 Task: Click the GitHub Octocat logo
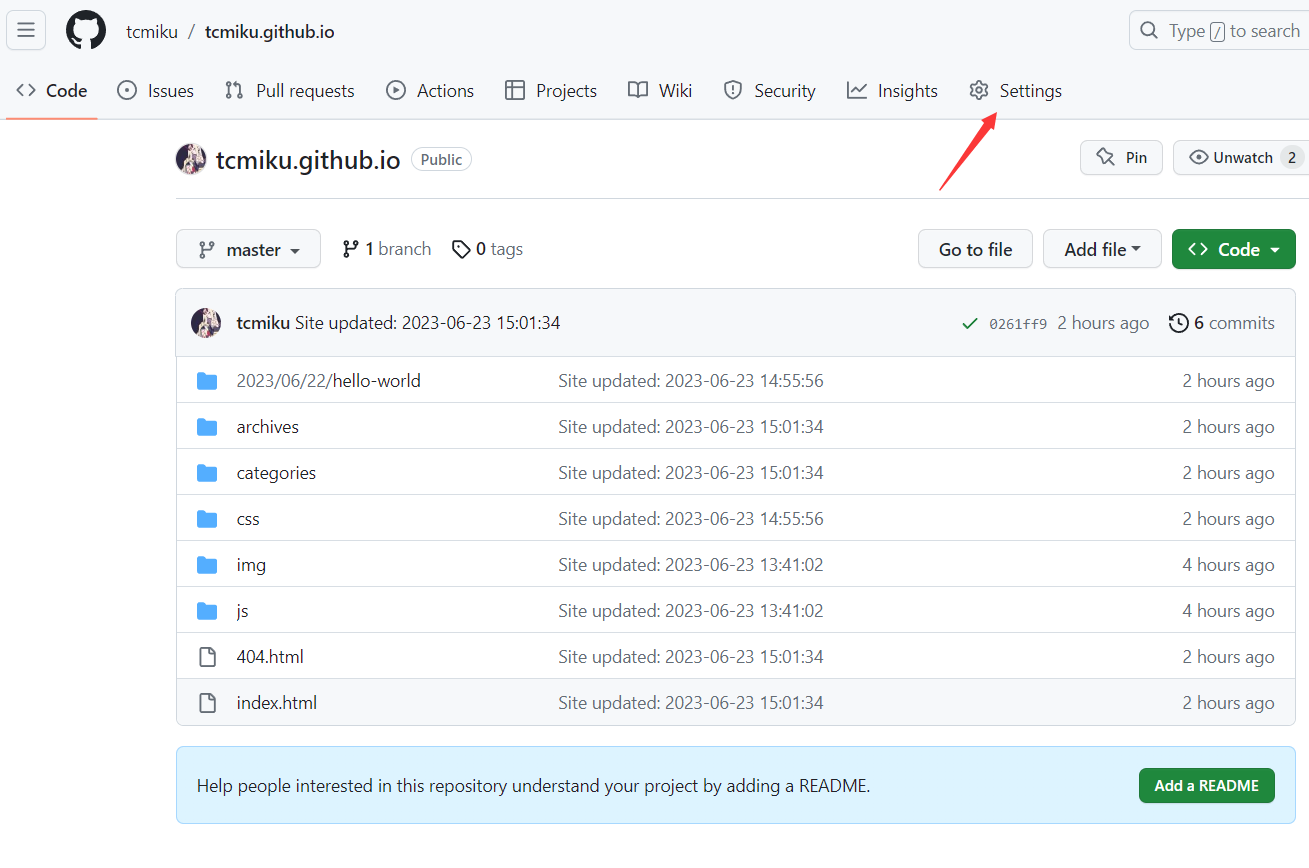coord(86,31)
